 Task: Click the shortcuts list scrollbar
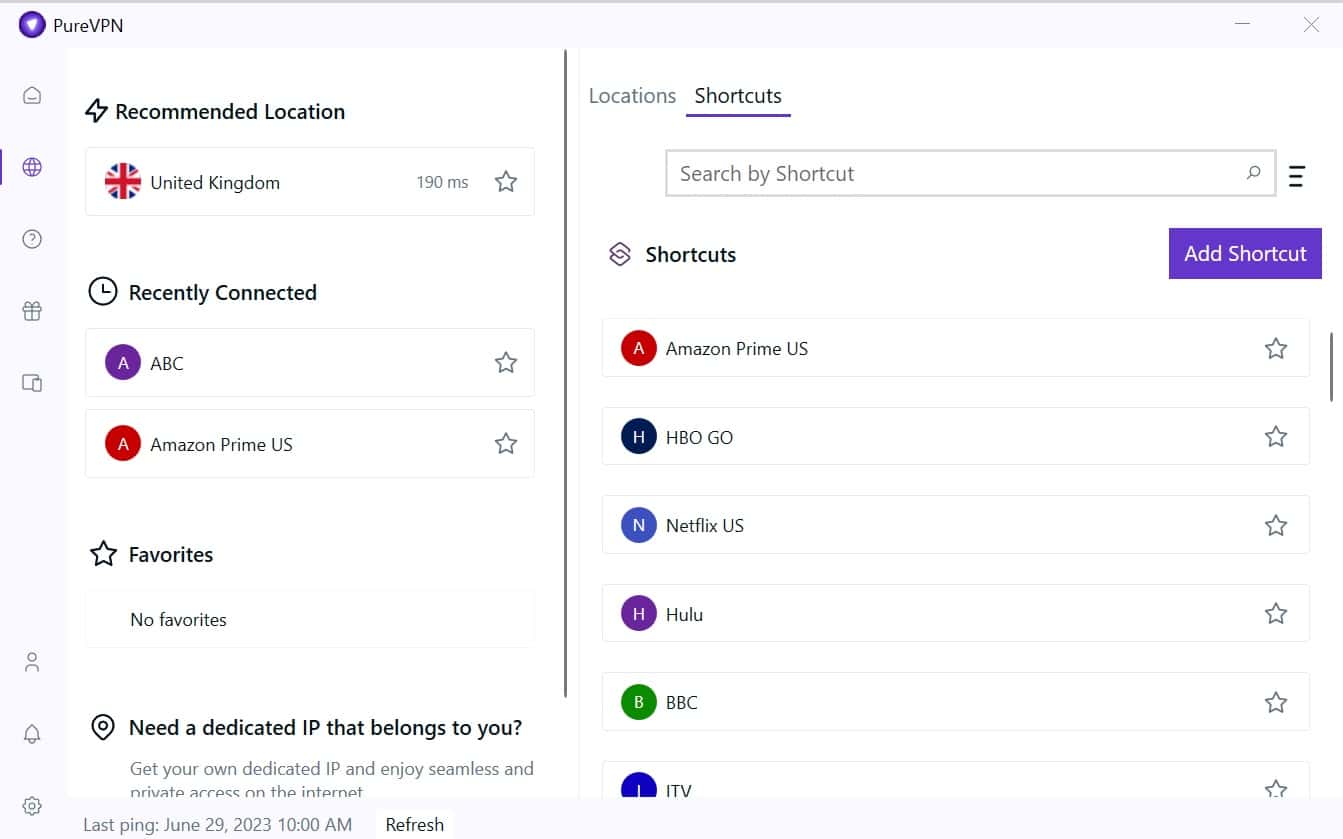coord(1331,367)
